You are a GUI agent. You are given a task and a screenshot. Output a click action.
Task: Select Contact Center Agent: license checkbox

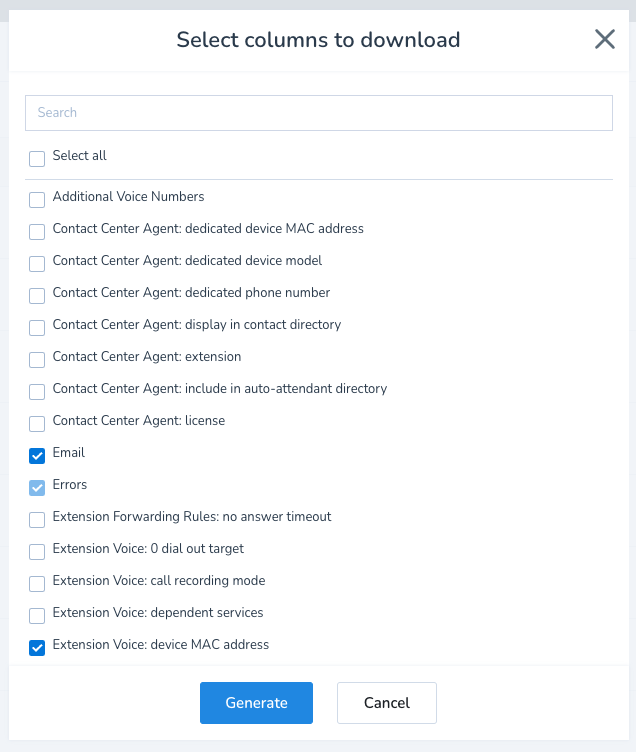(37, 423)
